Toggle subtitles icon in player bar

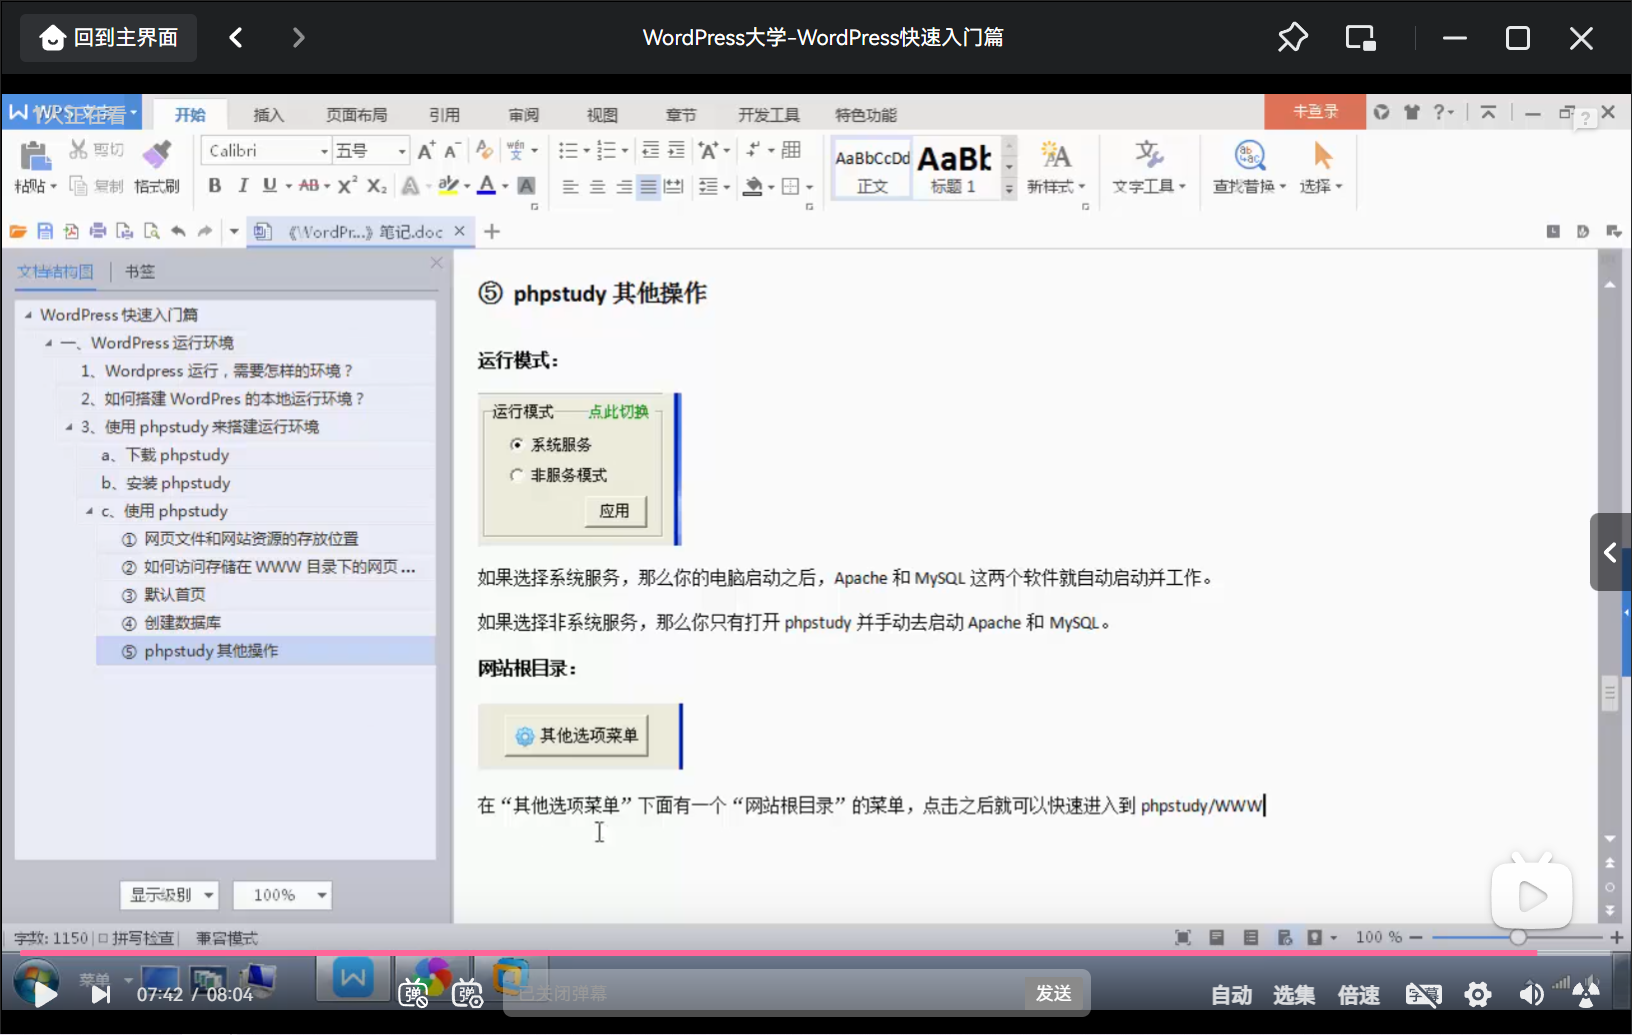1423,994
